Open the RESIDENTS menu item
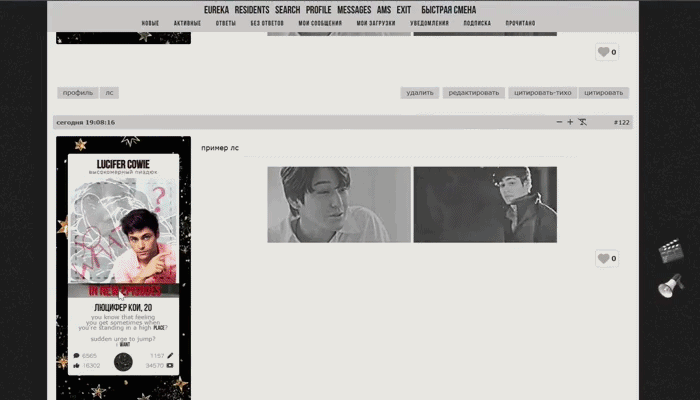700x400 pixels. point(252,10)
